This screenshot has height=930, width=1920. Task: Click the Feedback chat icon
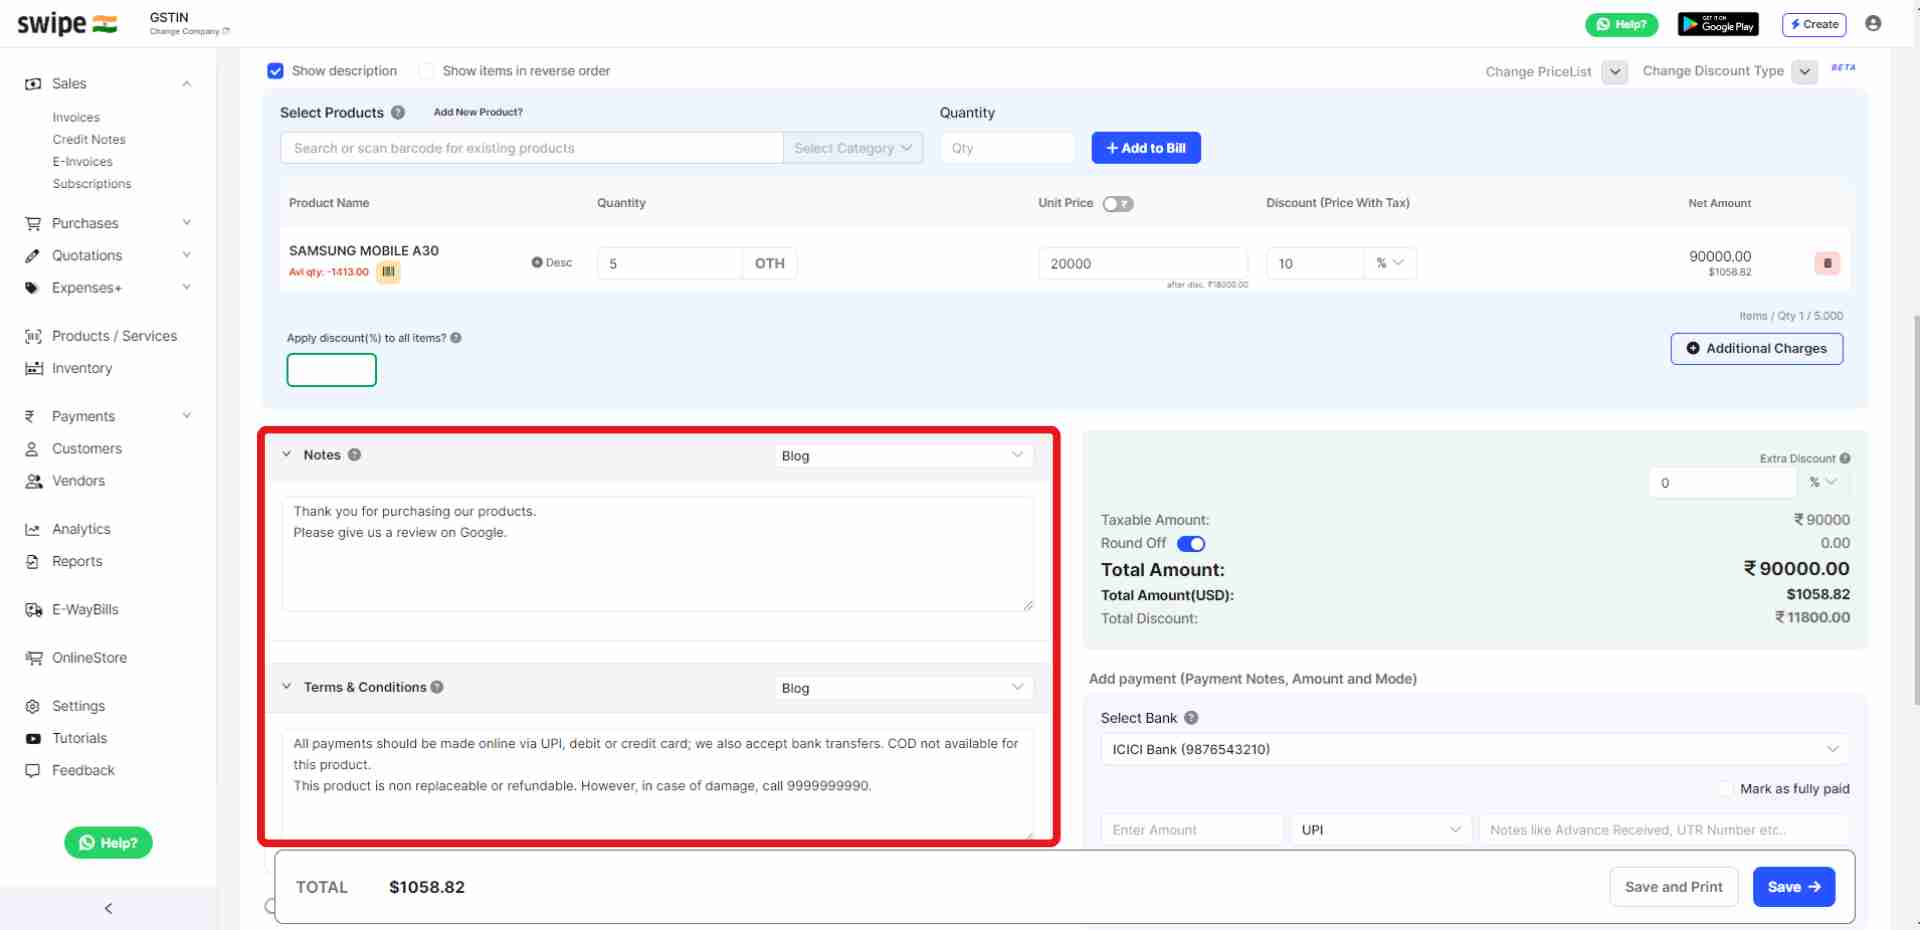(x=33, y=770)
